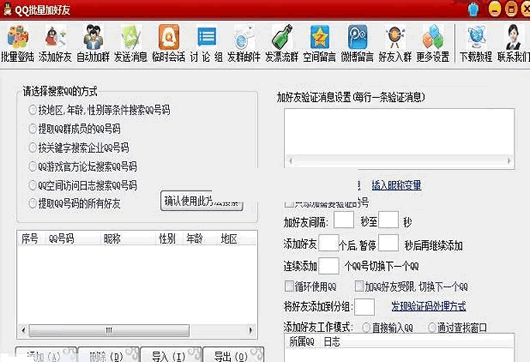Click the message box scrollbar left arrow
530x362 pixels.
[x=290, y=161]
